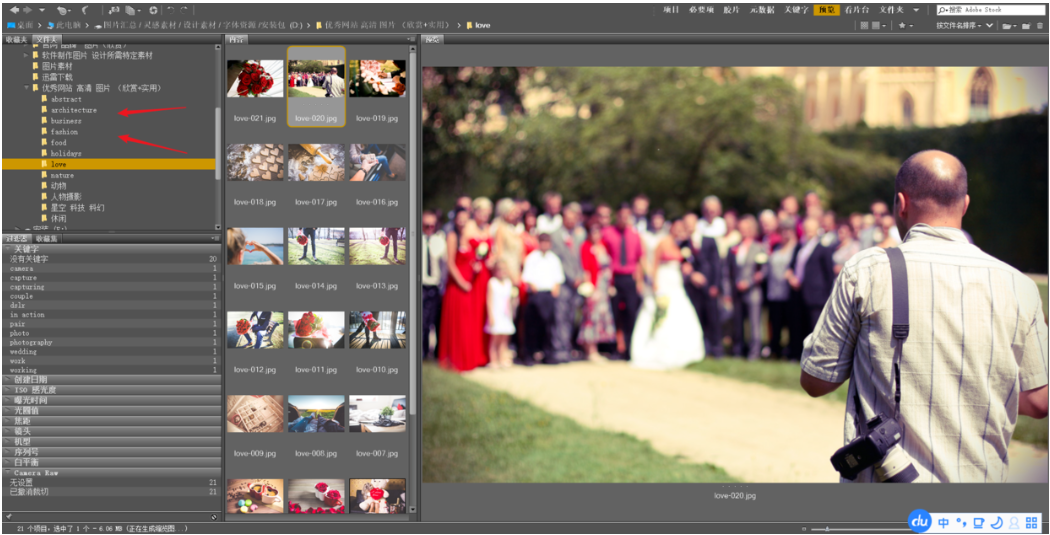Viewport: 1050px width, 535px height.
Task: Click the filter pin icon at the bottom left
Action: (7, 516)
